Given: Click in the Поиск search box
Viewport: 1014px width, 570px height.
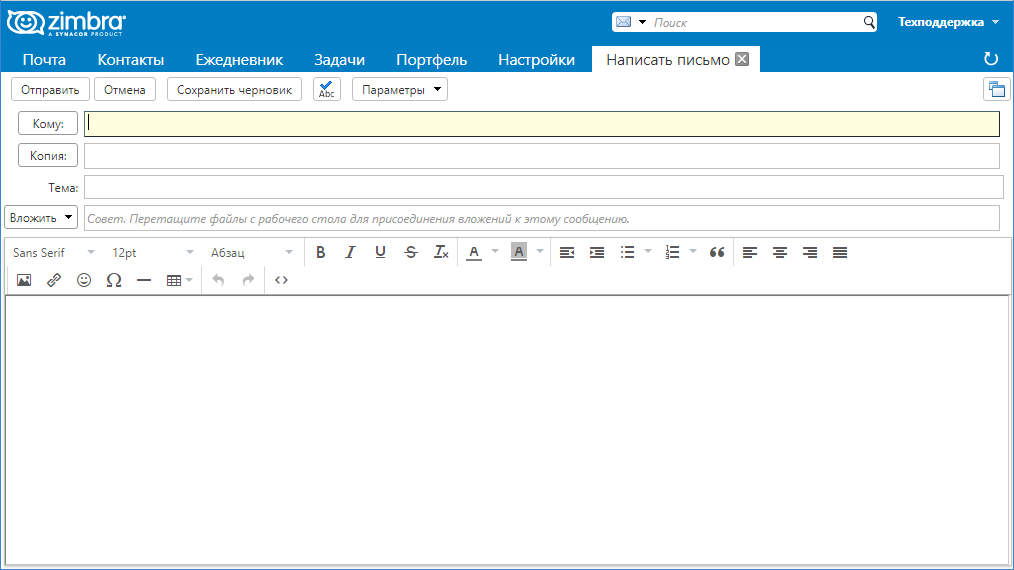Looking at the screenshot, I should point(755,22).
